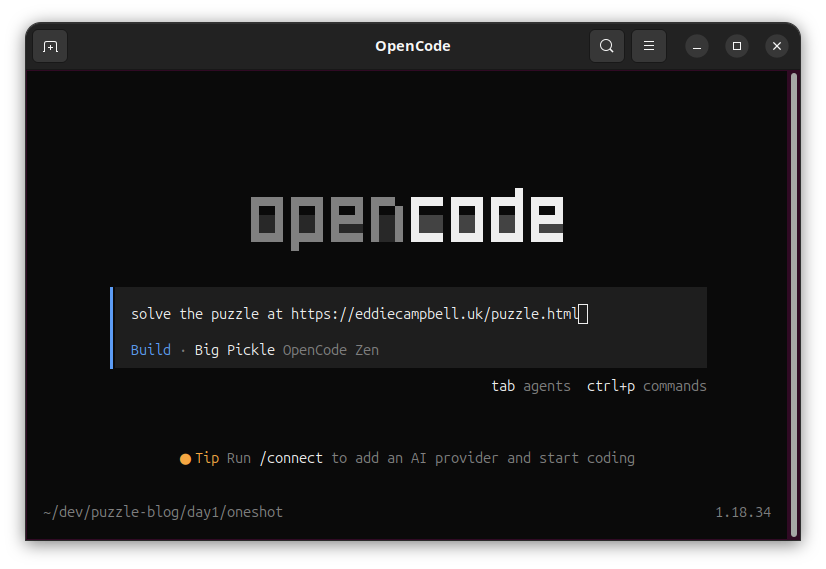826x569 pixels.
Task: Click the /connect command in the tip
Action: [x=291, y=458]
